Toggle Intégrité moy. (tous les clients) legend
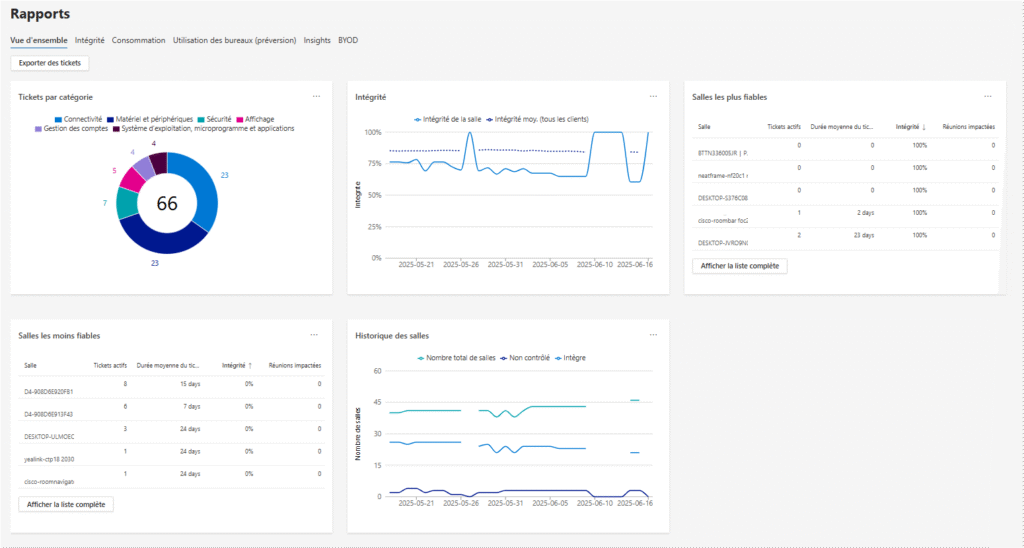This screenshot has height=548, width=1024. (537, 120)
